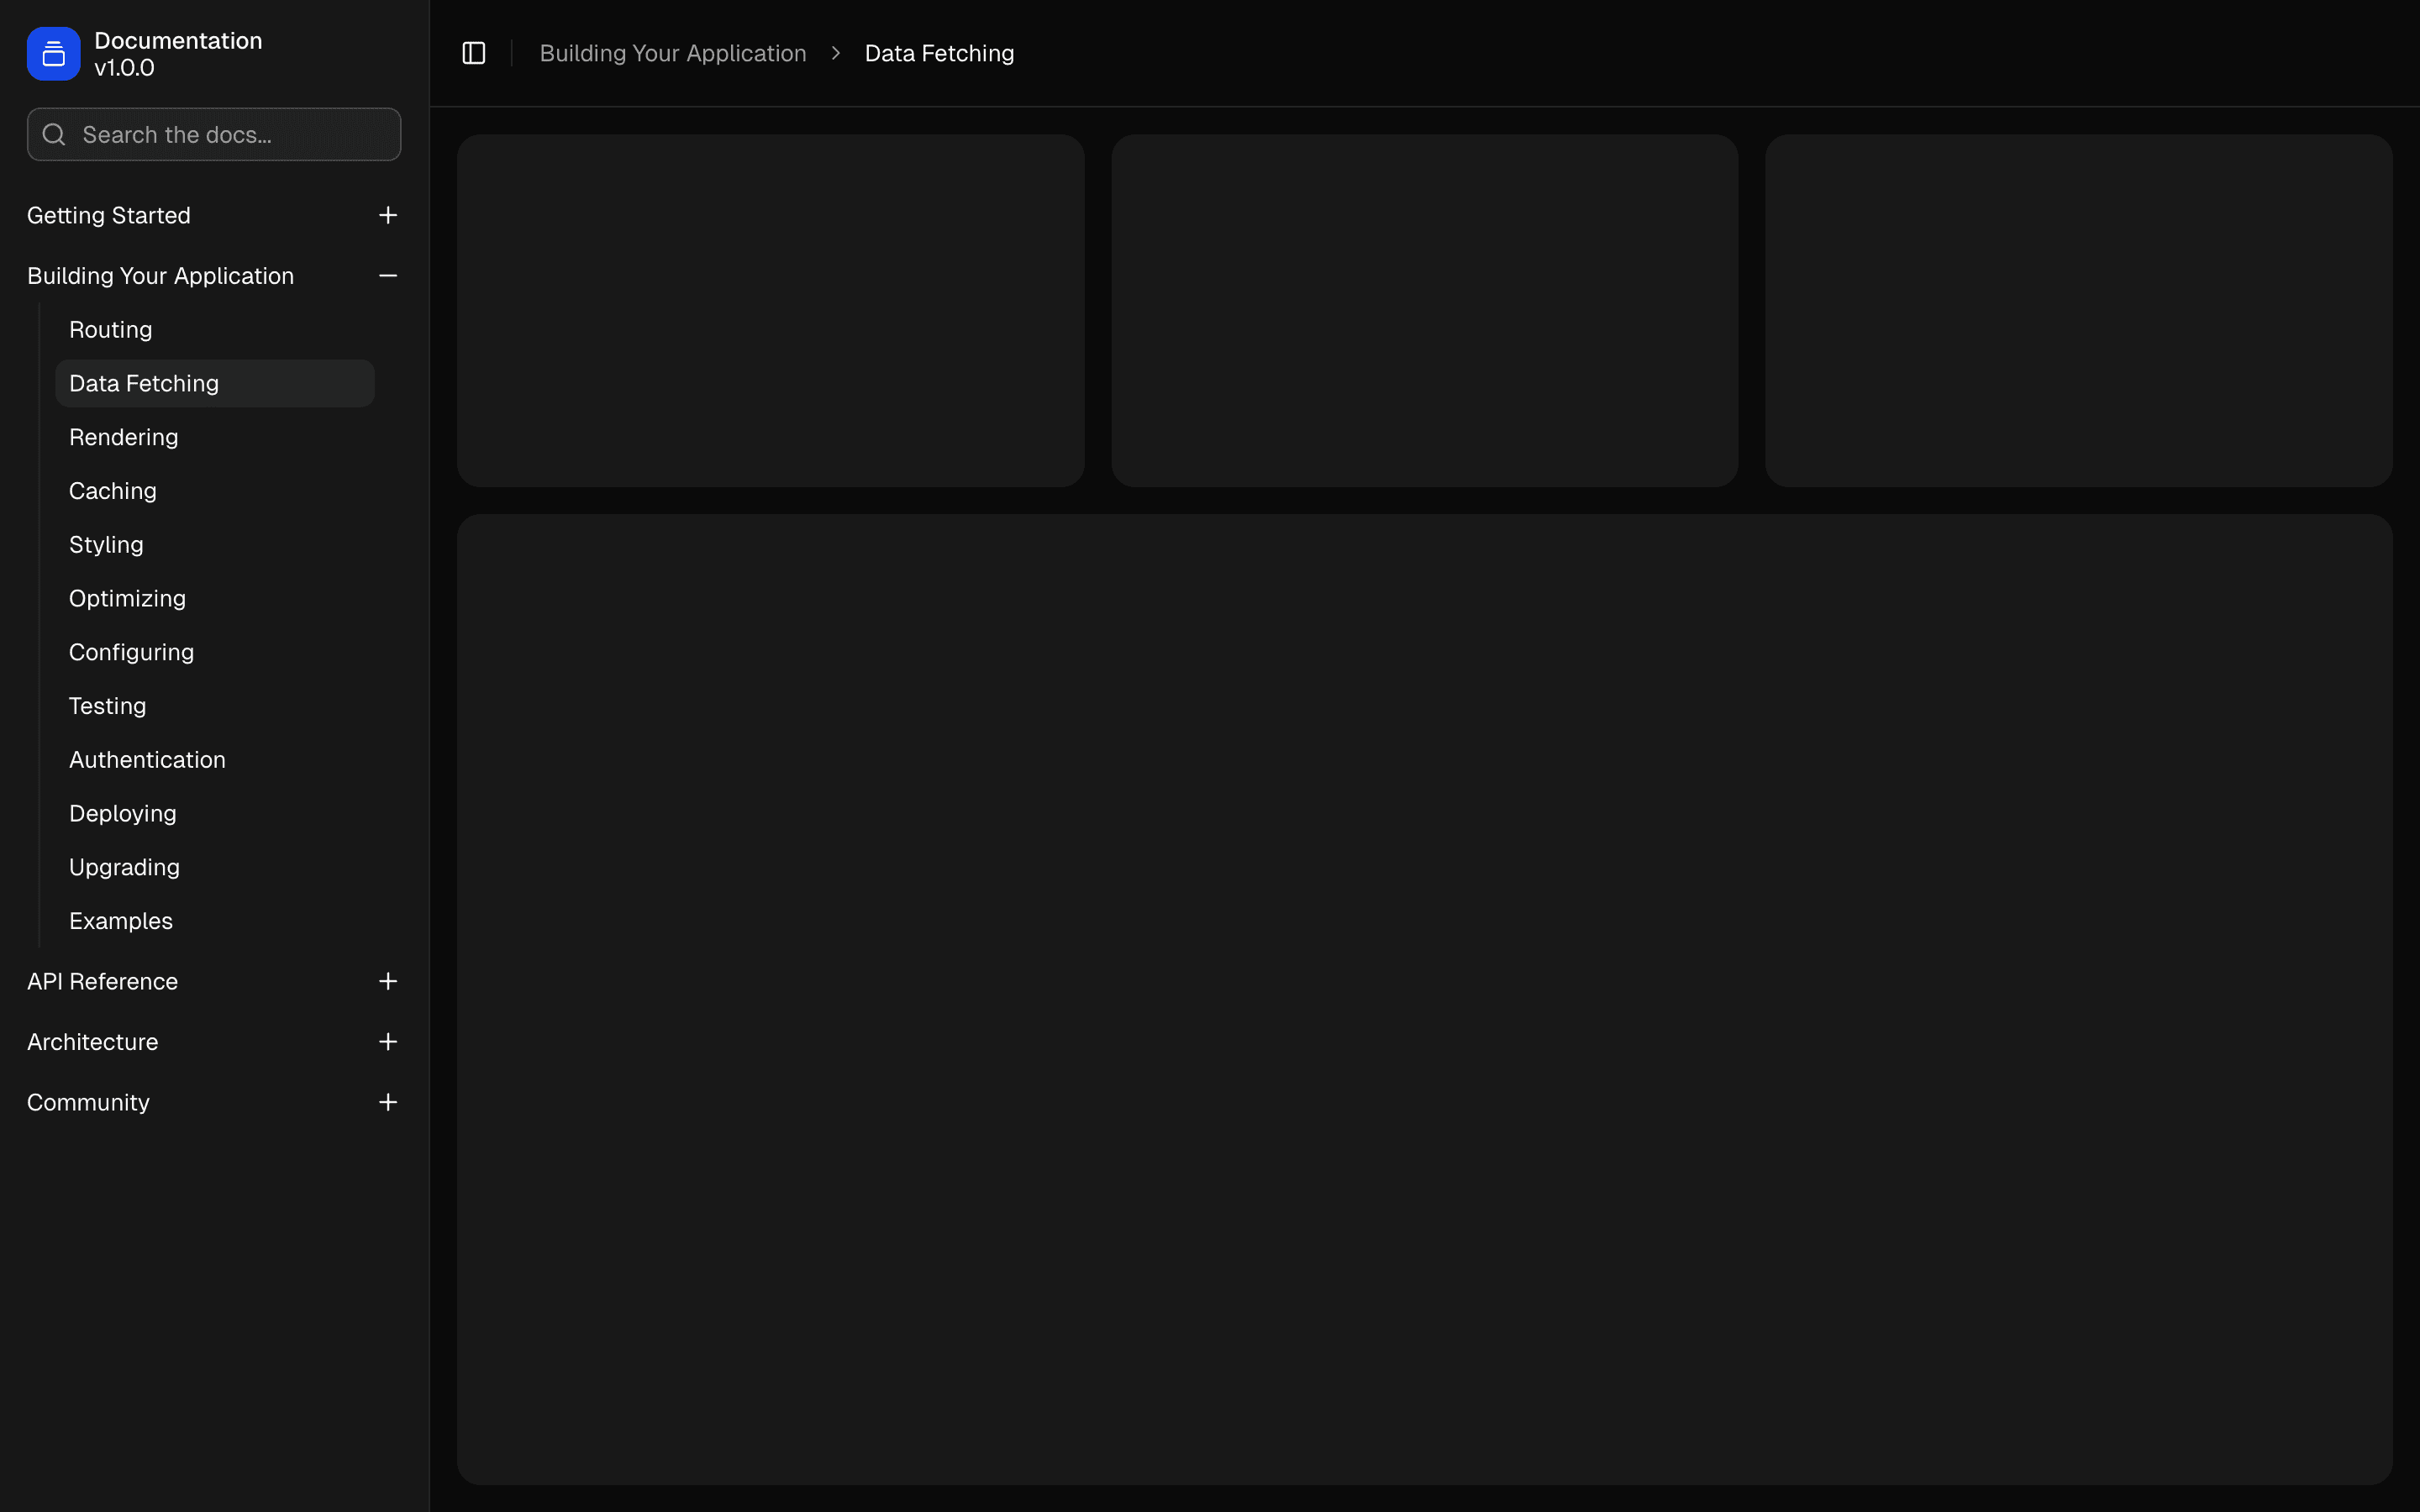Expand Getting Started with plus icon
The width and height of the screenshot is (2420, 1512).
[x=388, y=215]
